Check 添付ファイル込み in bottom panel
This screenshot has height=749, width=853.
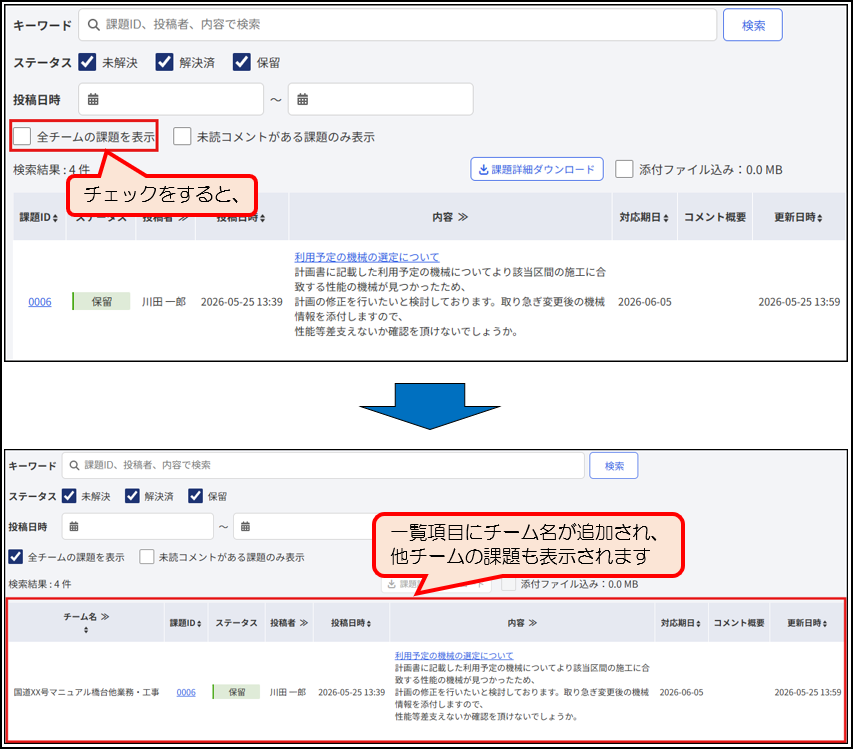(x=509, y=584)
